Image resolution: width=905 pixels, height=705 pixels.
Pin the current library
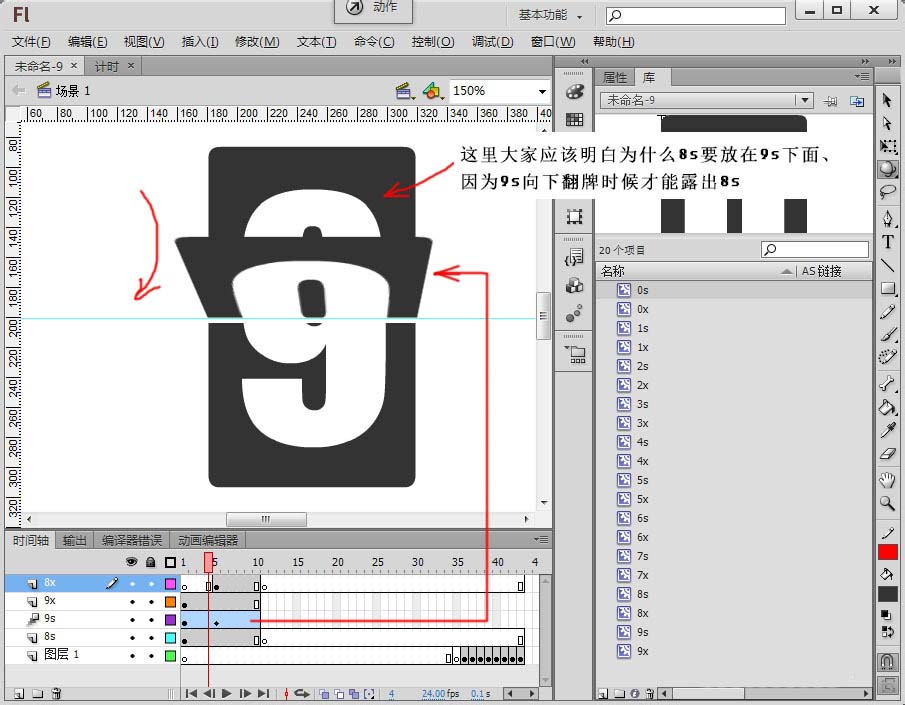[830, 101]
